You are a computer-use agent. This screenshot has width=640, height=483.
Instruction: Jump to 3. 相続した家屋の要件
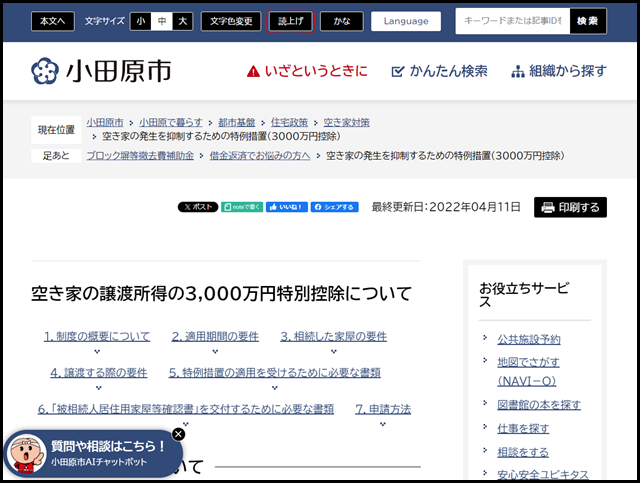[x=333, y=336]
